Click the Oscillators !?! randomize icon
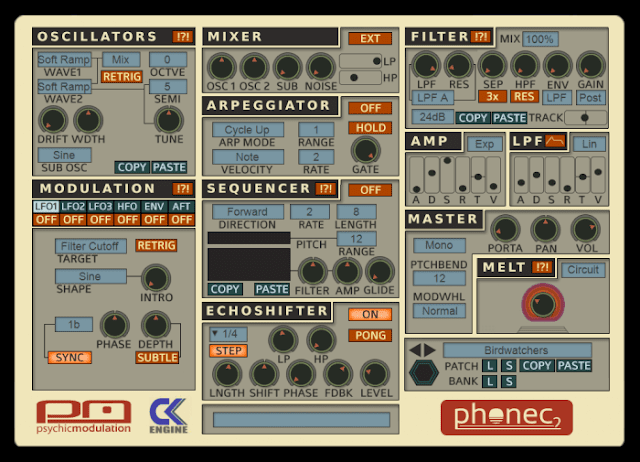 [x=182, y=37]
